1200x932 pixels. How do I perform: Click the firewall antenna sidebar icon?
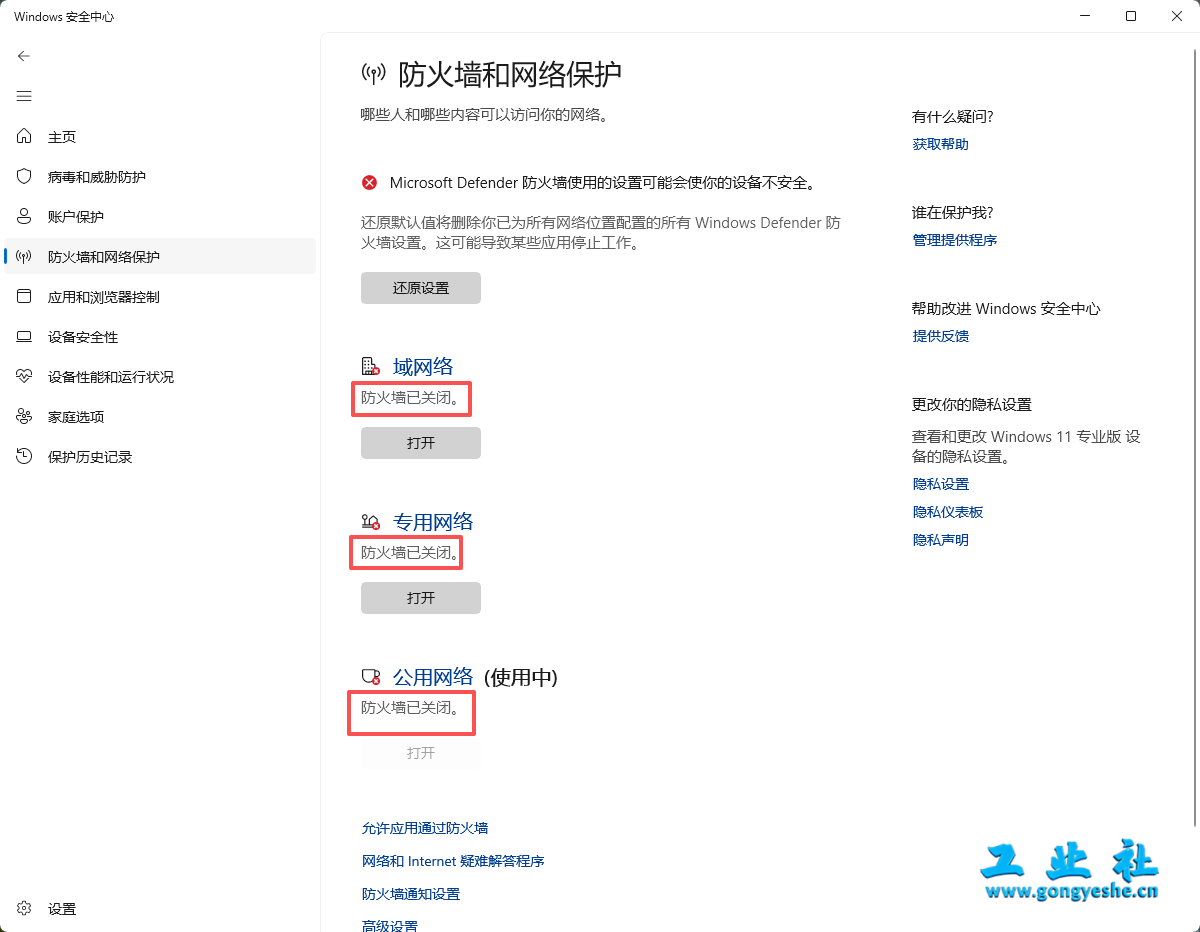(x=25, y=256)
